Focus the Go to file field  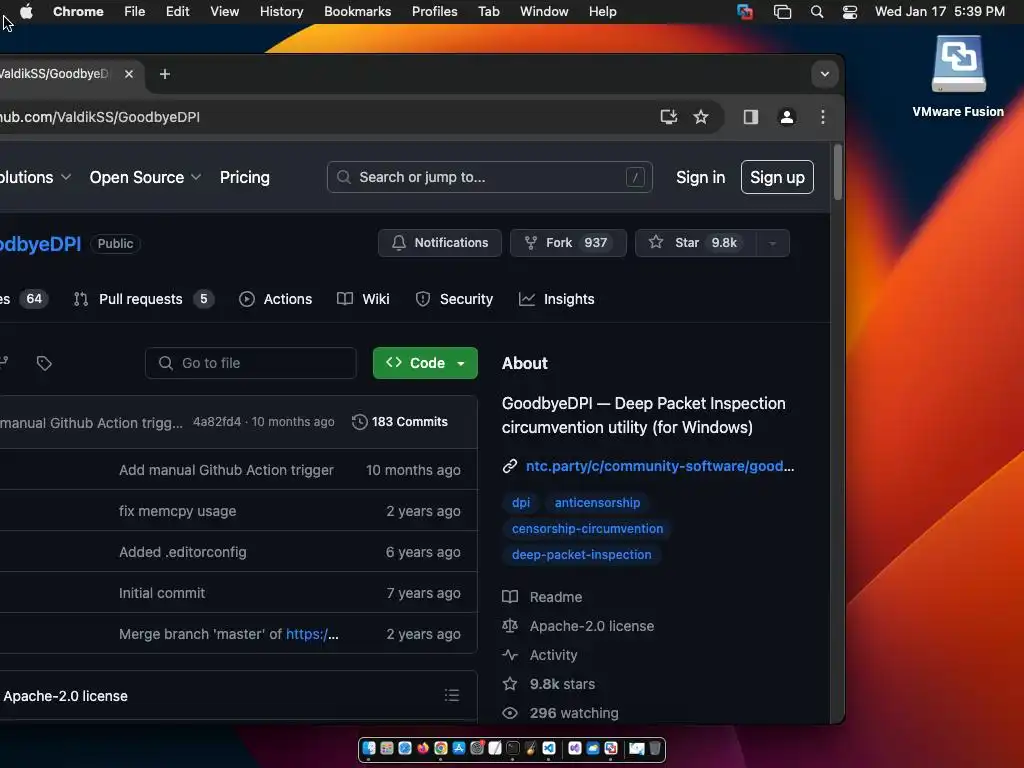coord(251,363)
